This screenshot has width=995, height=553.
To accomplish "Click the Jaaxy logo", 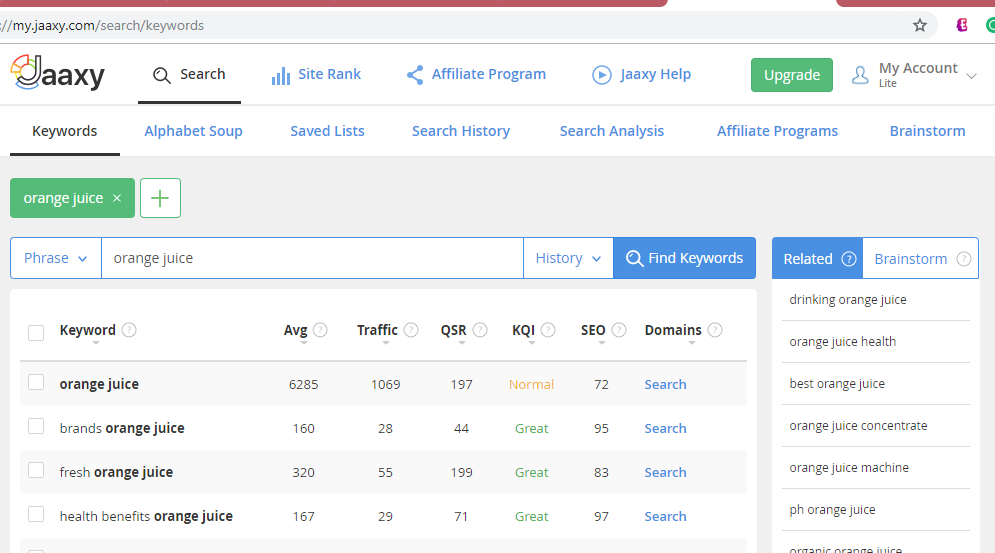I will click(58, 73).
